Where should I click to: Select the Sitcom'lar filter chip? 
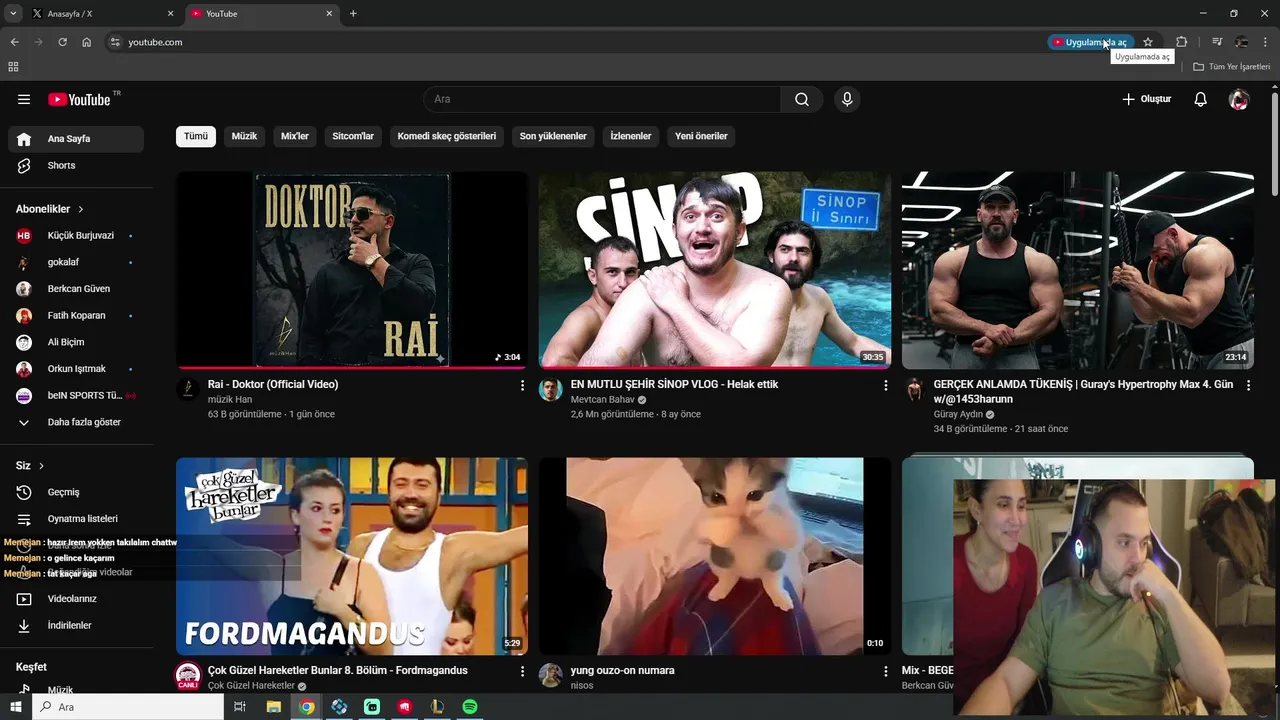coord(353,136)
